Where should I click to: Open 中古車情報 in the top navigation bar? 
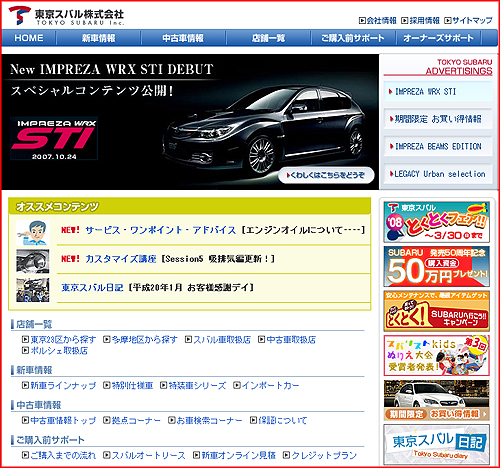(x=183, y=38)
